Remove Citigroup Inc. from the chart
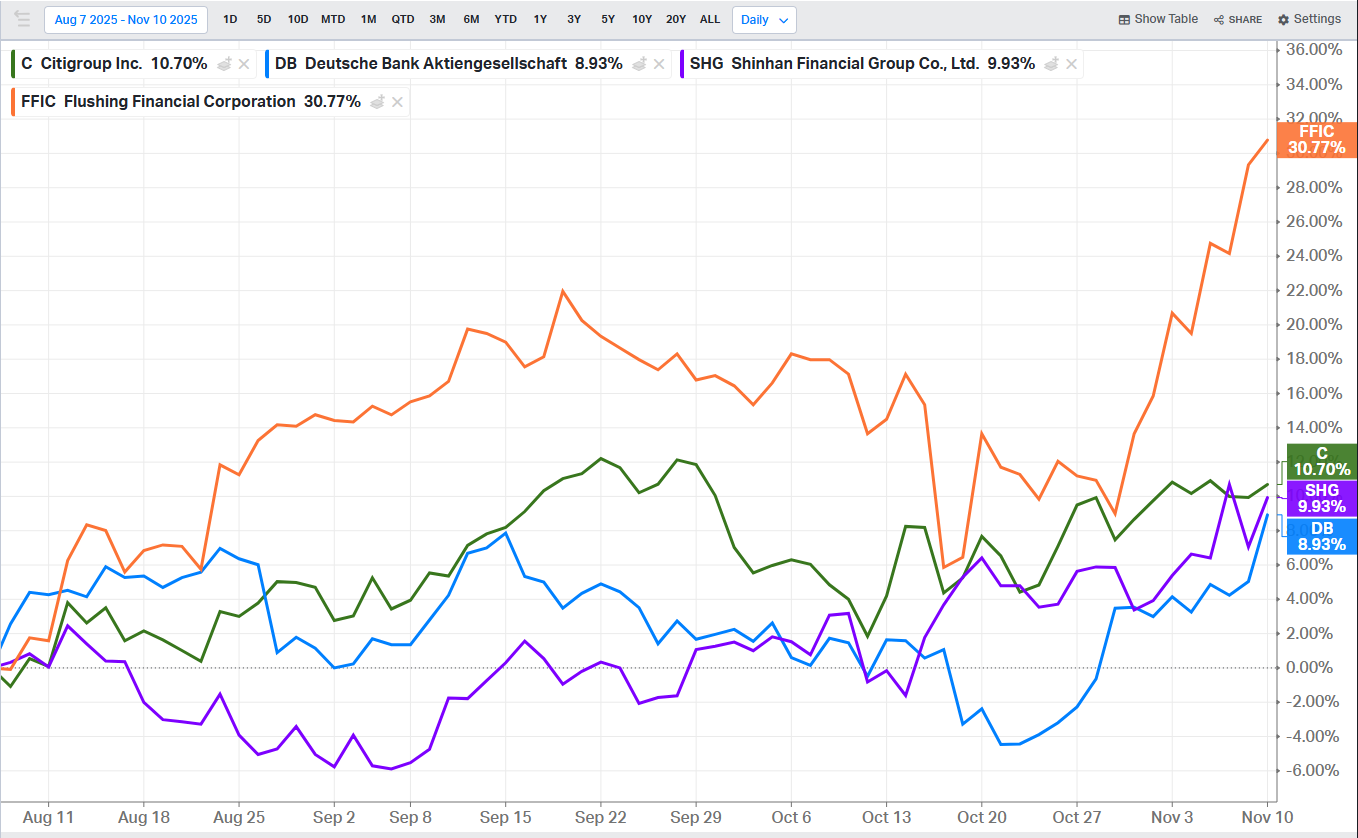 coord(244,64)
